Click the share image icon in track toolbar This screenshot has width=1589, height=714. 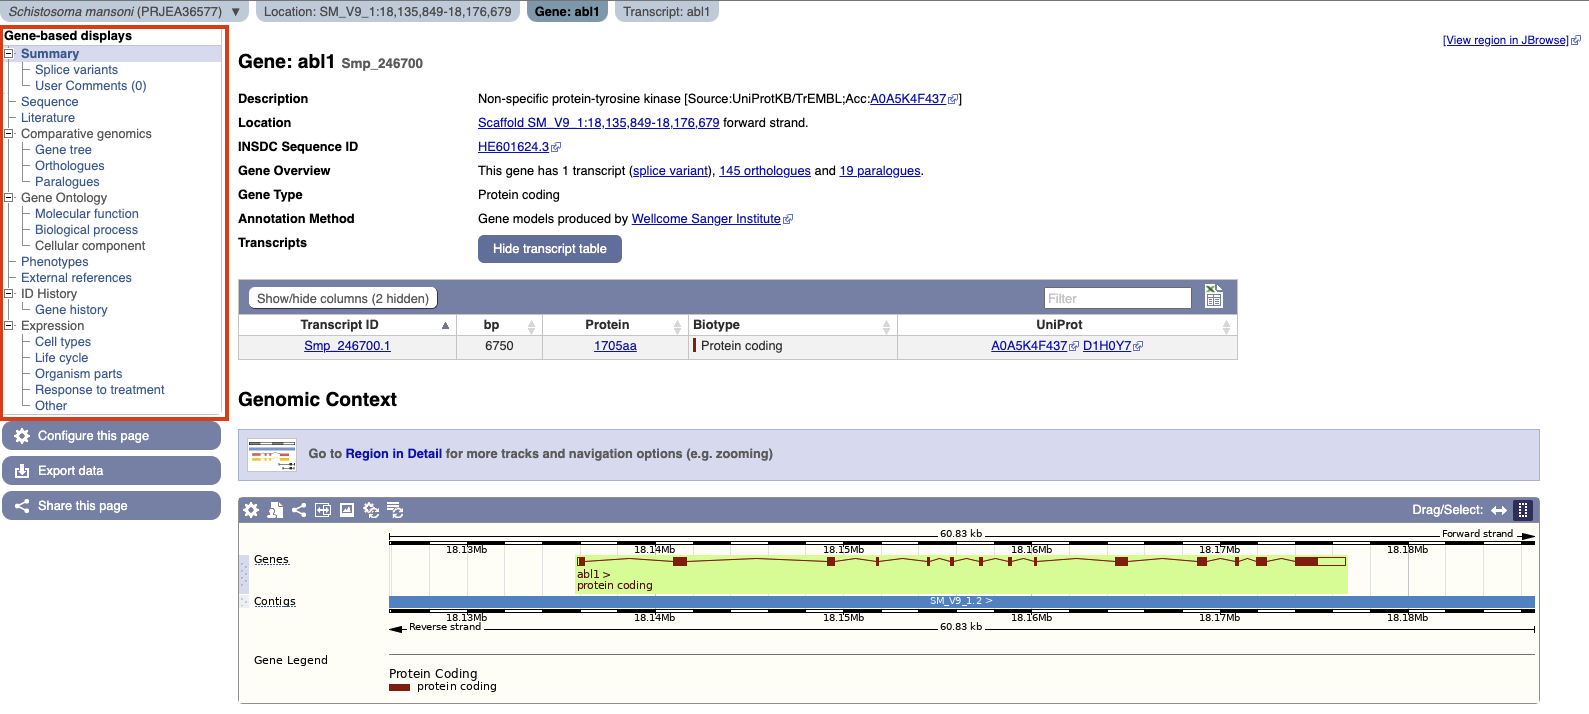click(x=299, y=510)
